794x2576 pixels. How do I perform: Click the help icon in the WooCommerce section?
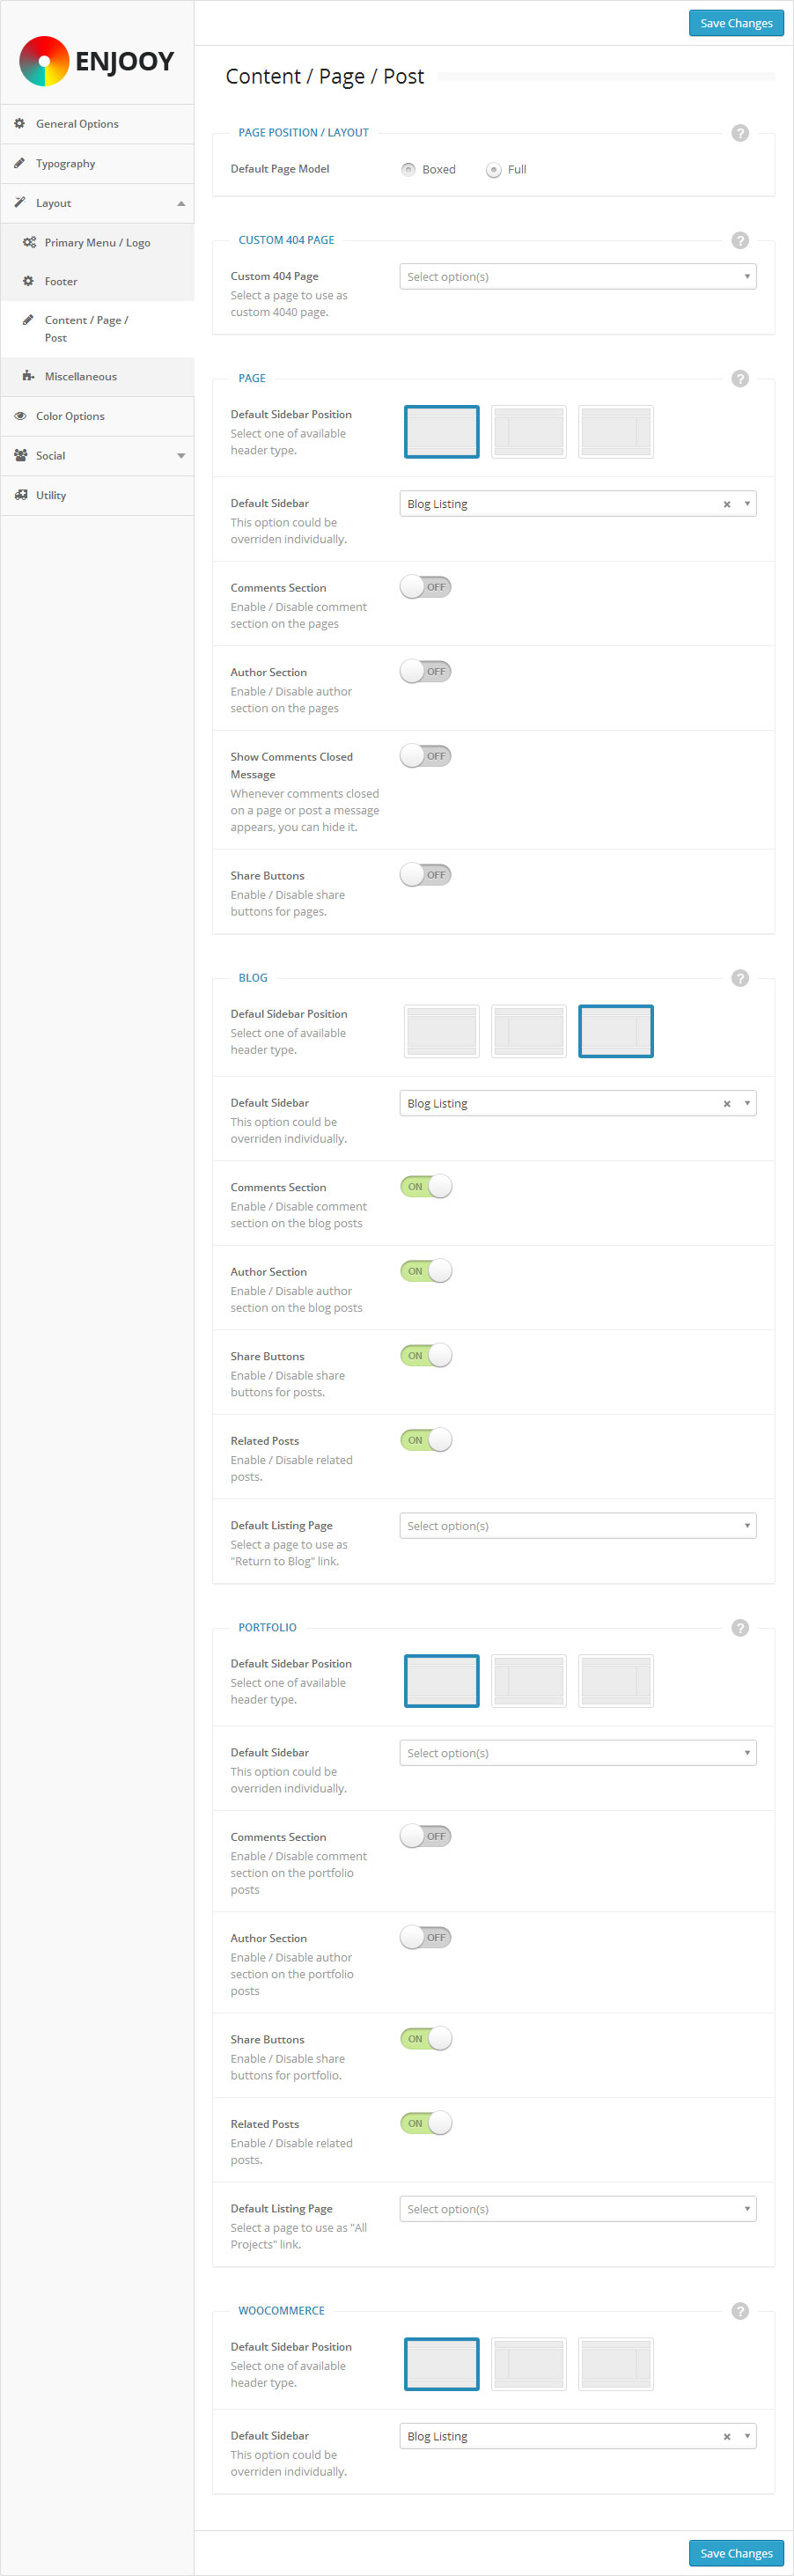(x=739, y=2310)
